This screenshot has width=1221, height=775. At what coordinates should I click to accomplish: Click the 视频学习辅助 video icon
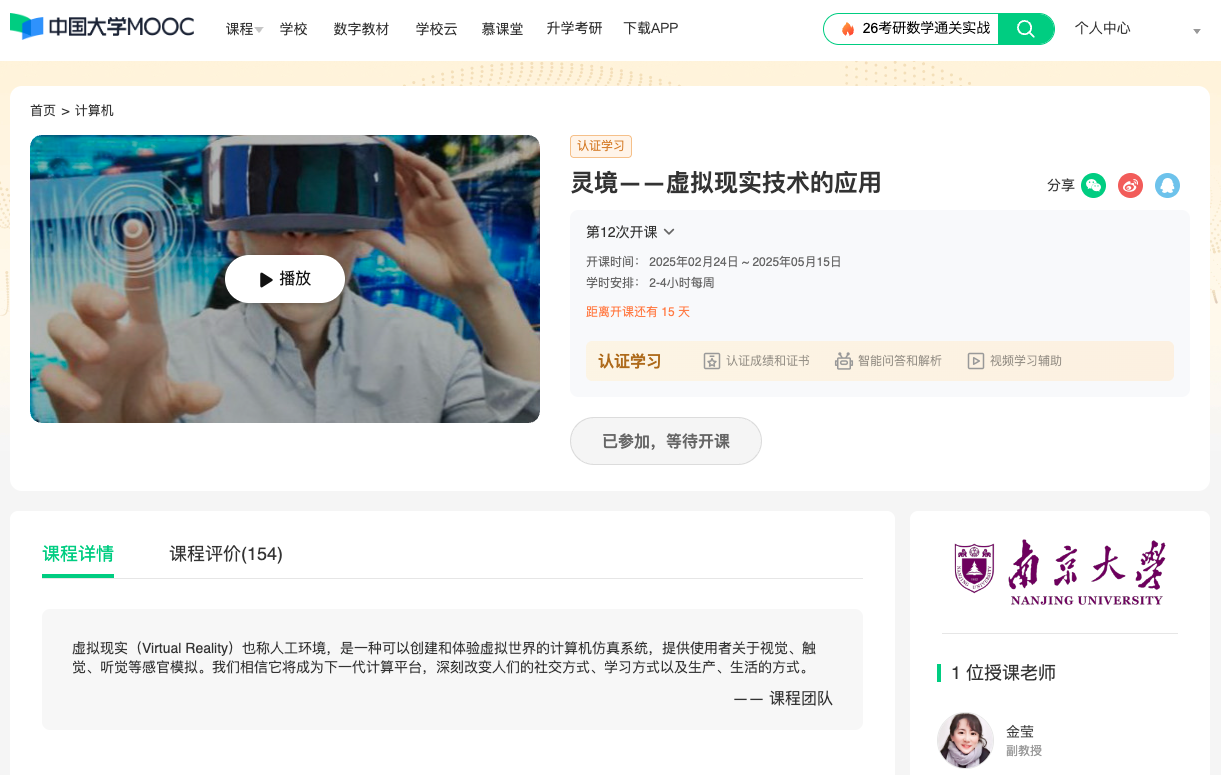(976, 361)
